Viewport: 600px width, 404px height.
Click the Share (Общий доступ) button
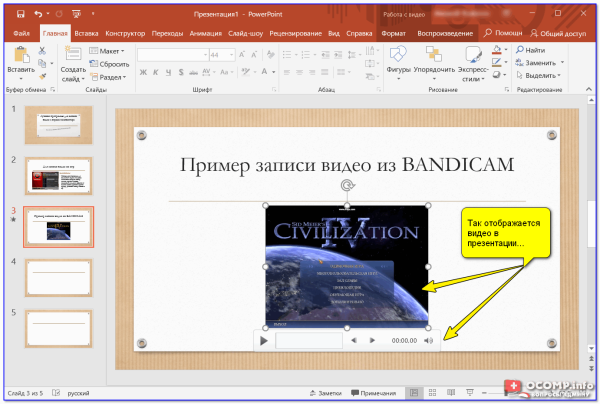(560, 33)
